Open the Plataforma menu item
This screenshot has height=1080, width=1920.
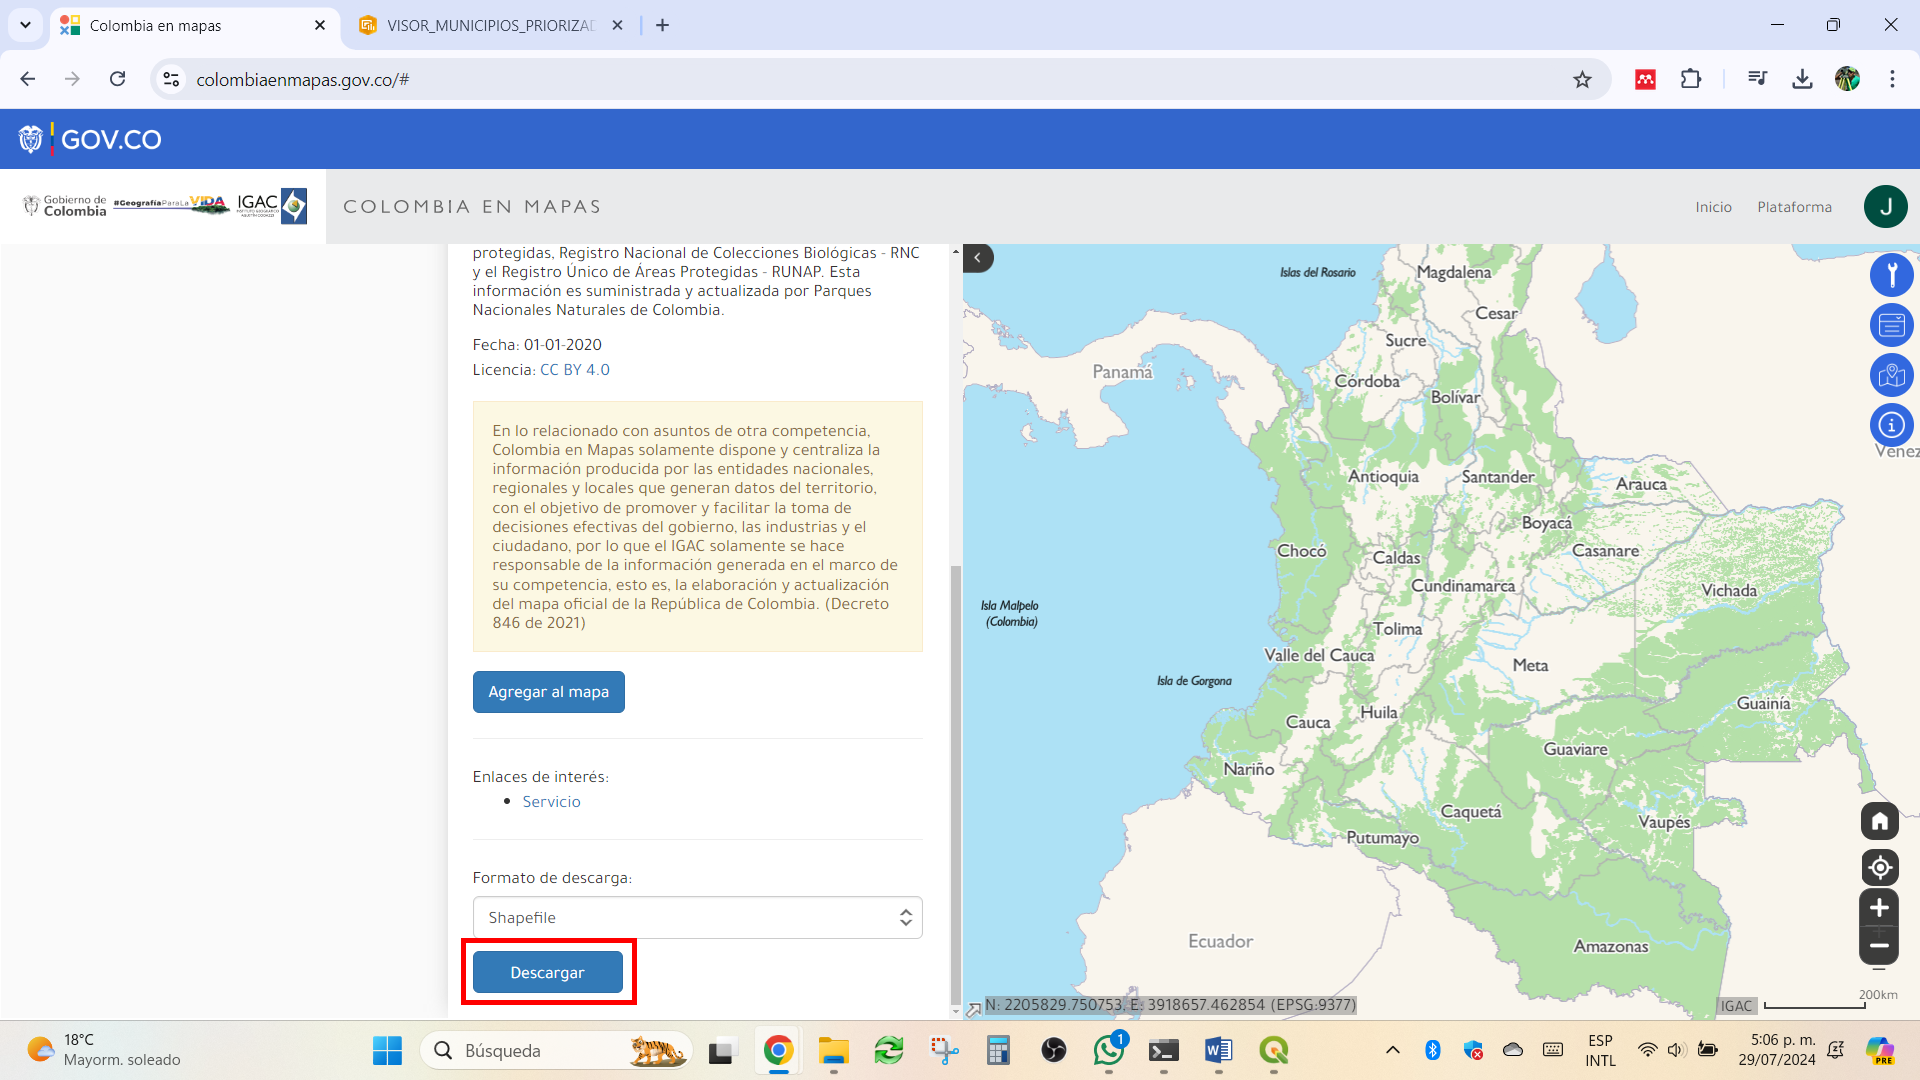1794,207
